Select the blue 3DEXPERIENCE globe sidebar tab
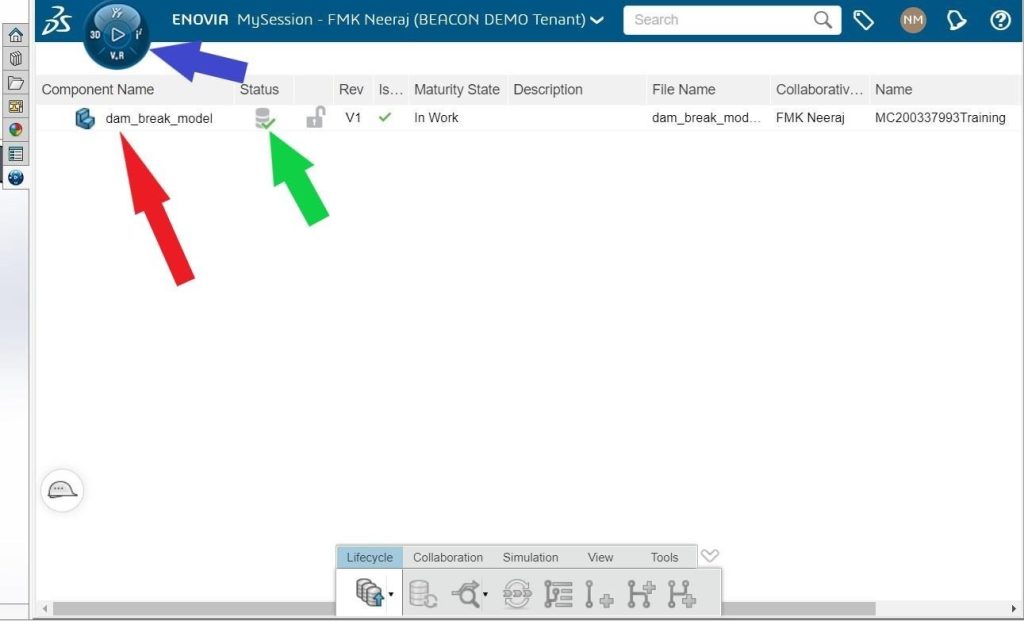This screenshot has width=1024, height=621. pos(16,177)
